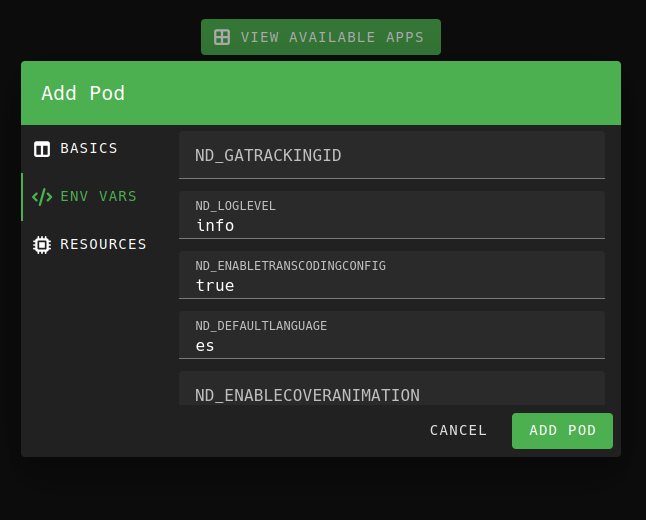Click the 'info' value in ND_LOGLEVEL
Viewport: 646px width, 520px height.
click(215, 226)
